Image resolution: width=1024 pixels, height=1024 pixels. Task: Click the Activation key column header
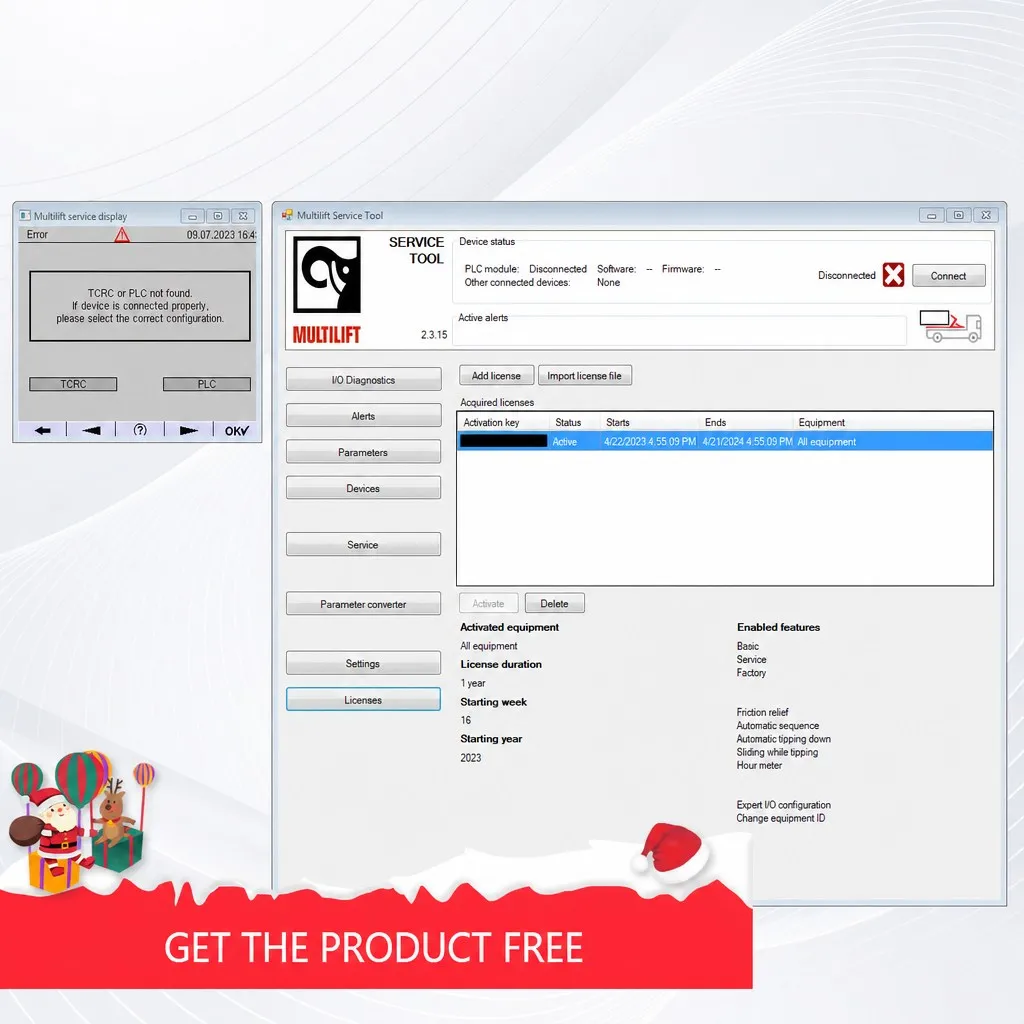point(503,423)
